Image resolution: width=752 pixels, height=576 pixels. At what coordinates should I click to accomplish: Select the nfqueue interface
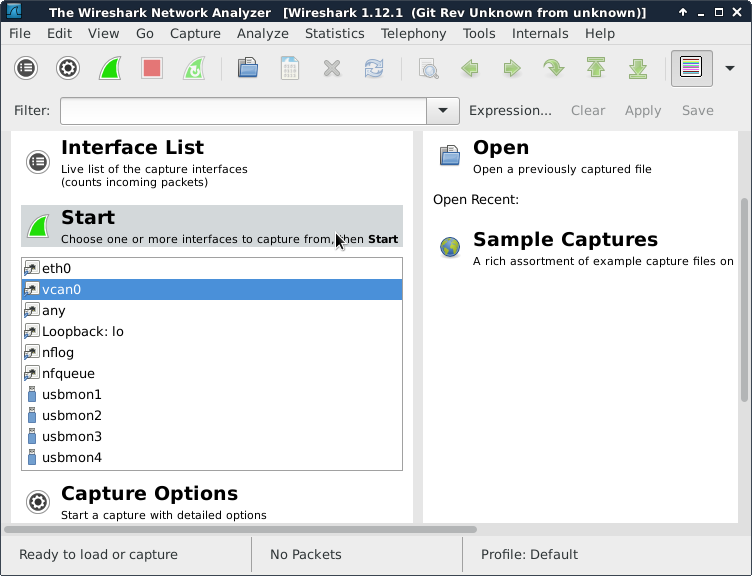point(212,374)
